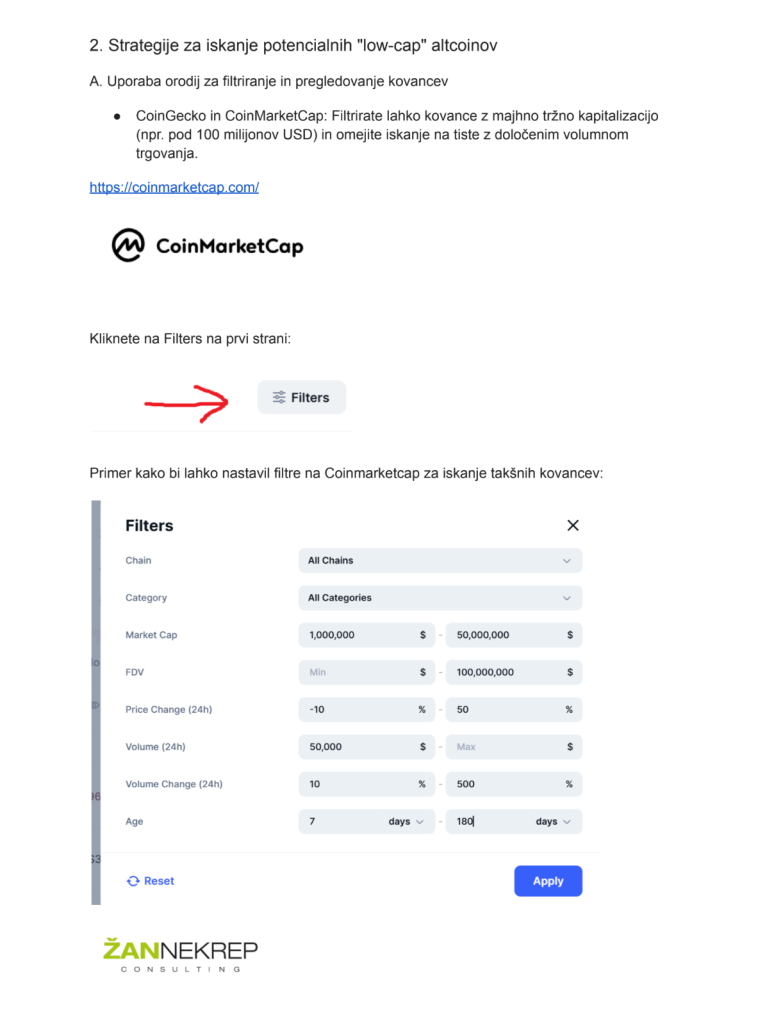
Task: Close the Filters dialog with X
Action: tap(573, 525)
